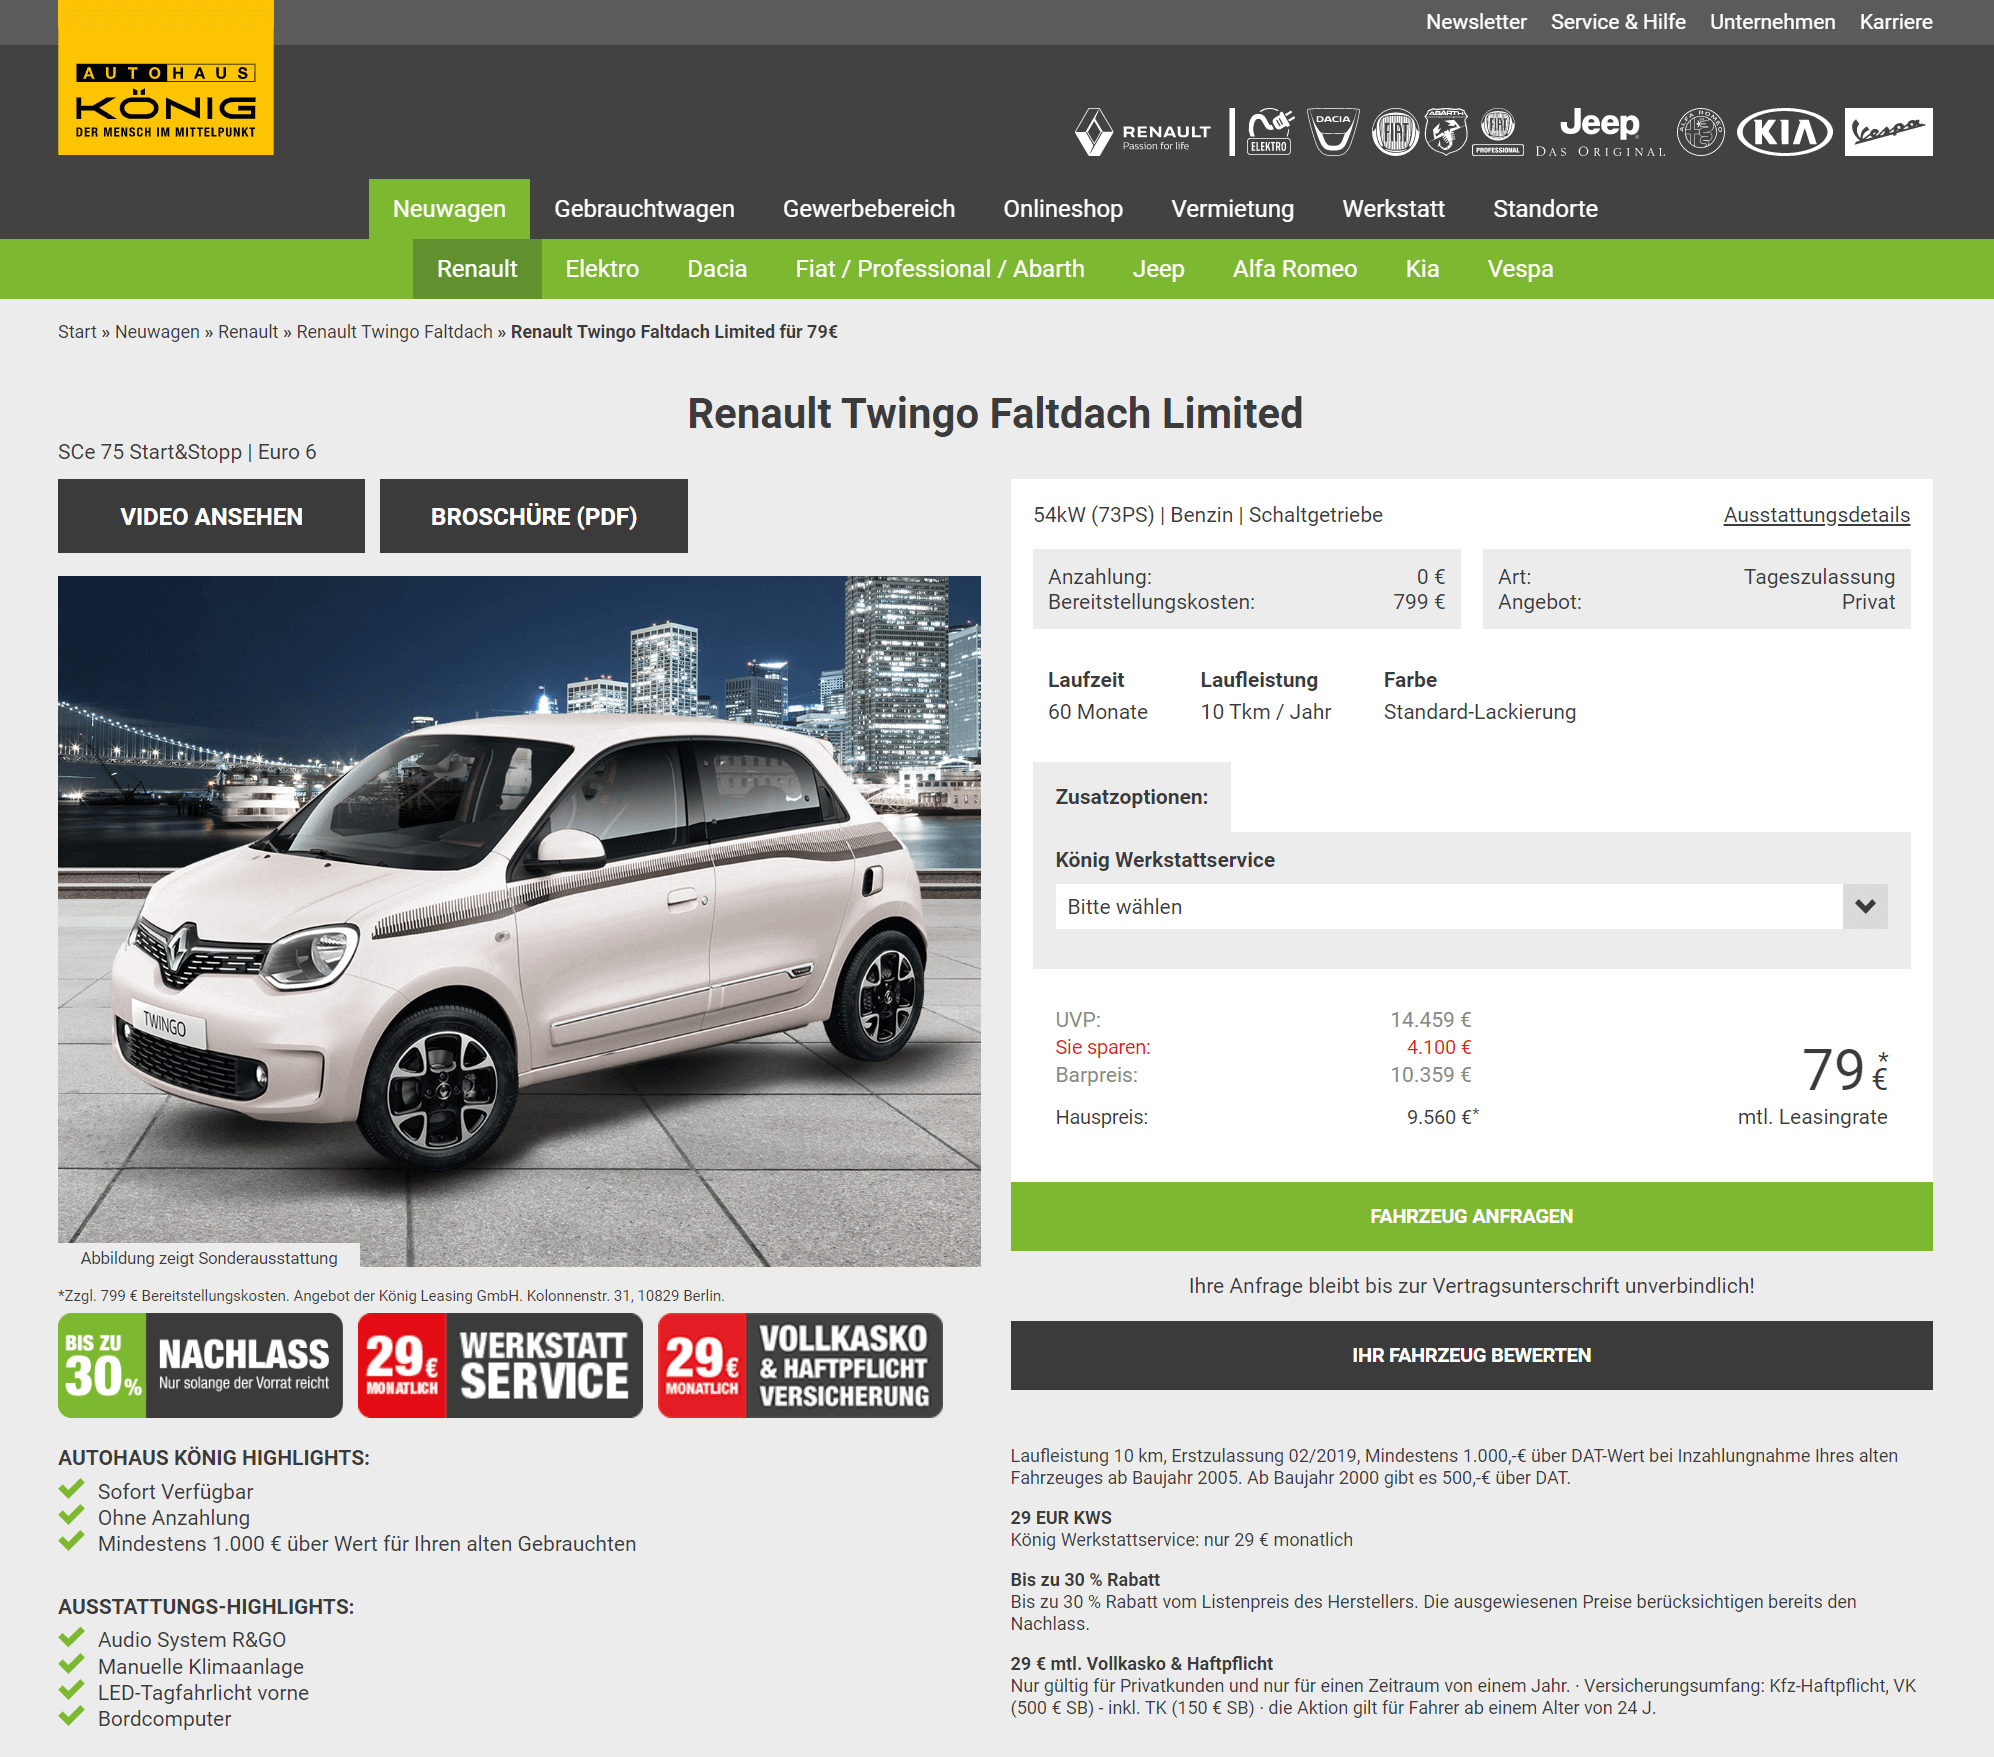Open the Onlineshop menu item

click(1063, 209)
